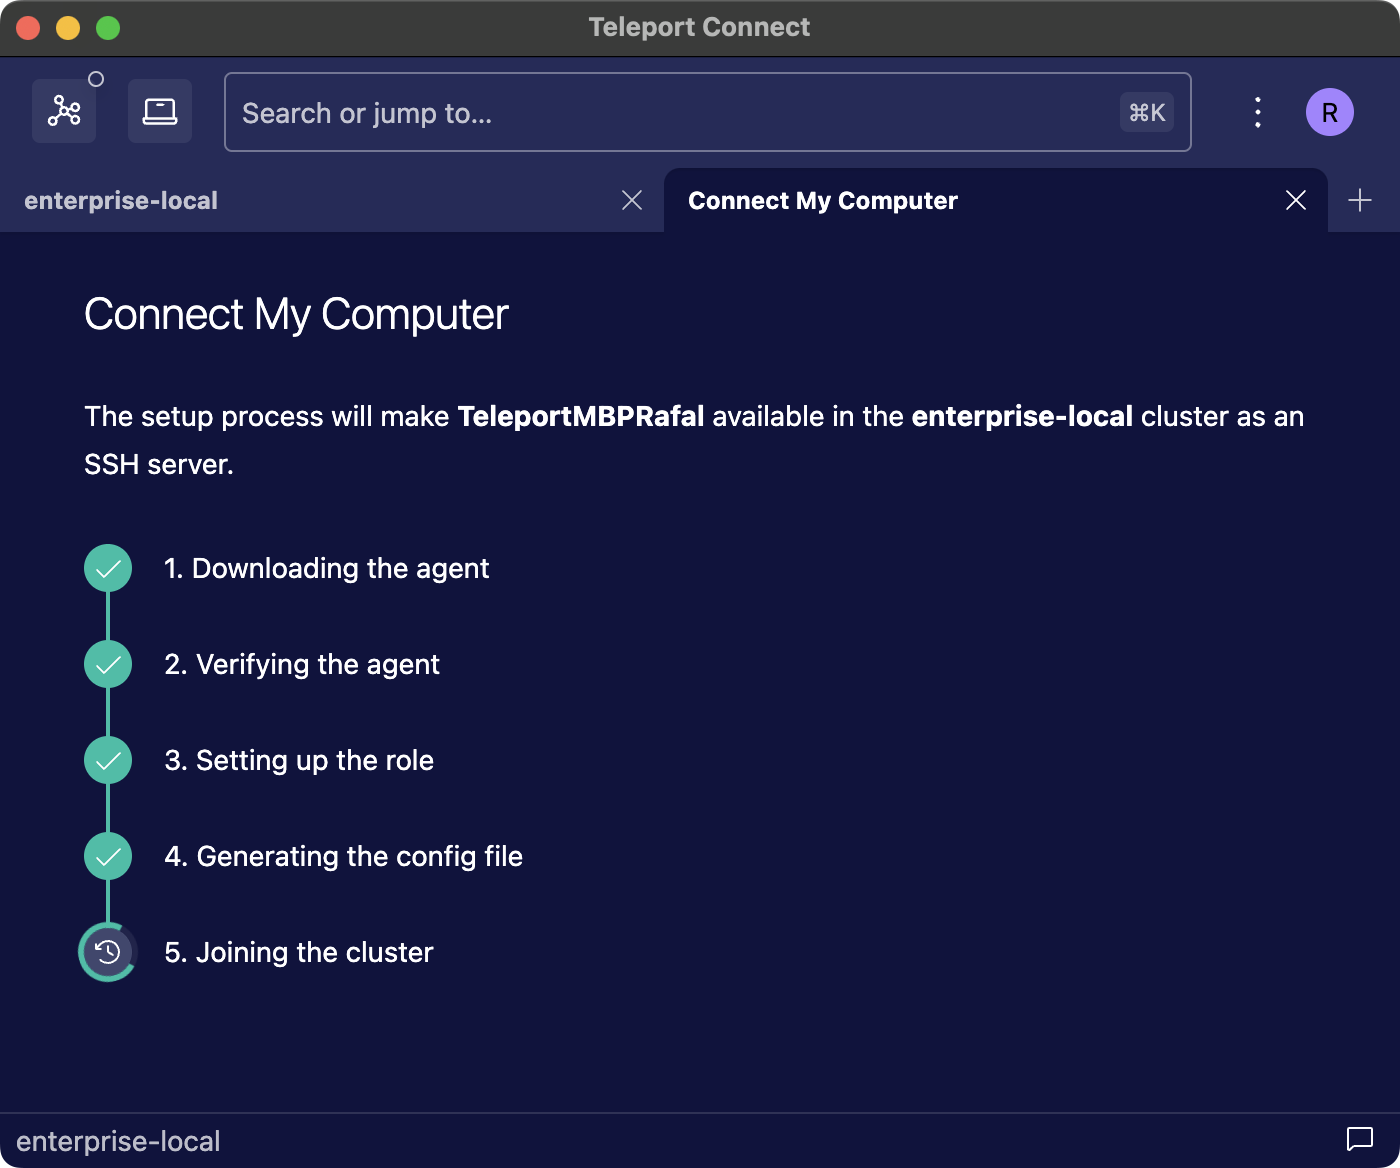Open the additional actions kebab menu
Image resolution: width=1400 pixels, height=1168 pixels.
1257,112
